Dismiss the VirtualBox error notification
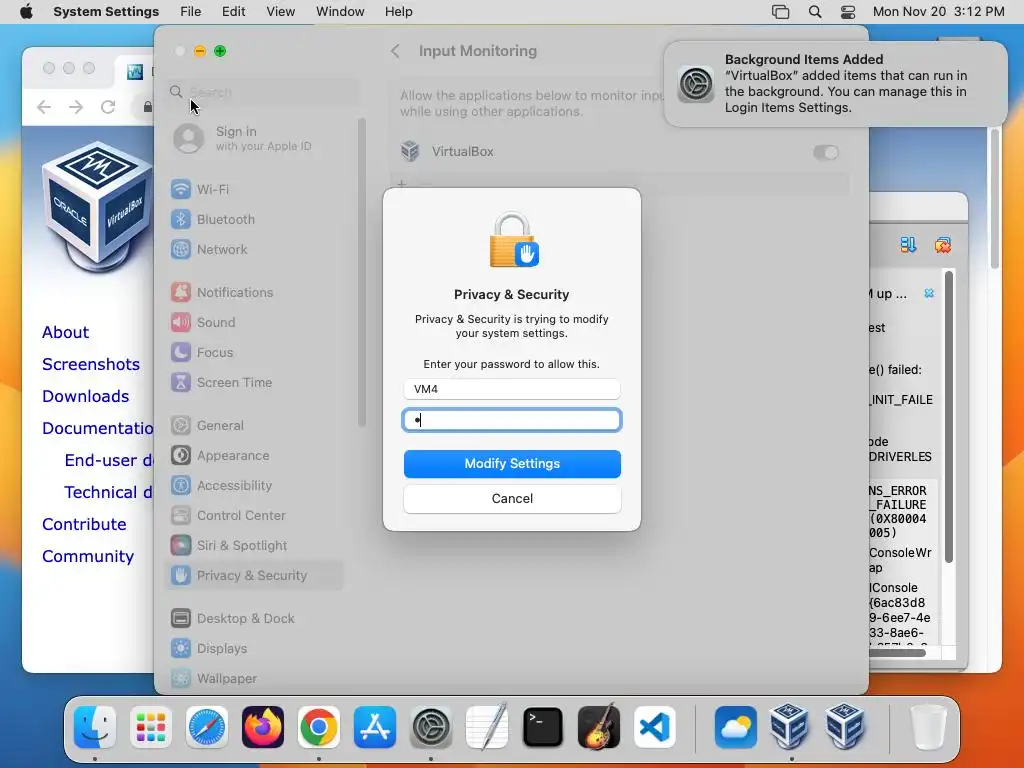The image size is (1024, 768). (929, 294)
